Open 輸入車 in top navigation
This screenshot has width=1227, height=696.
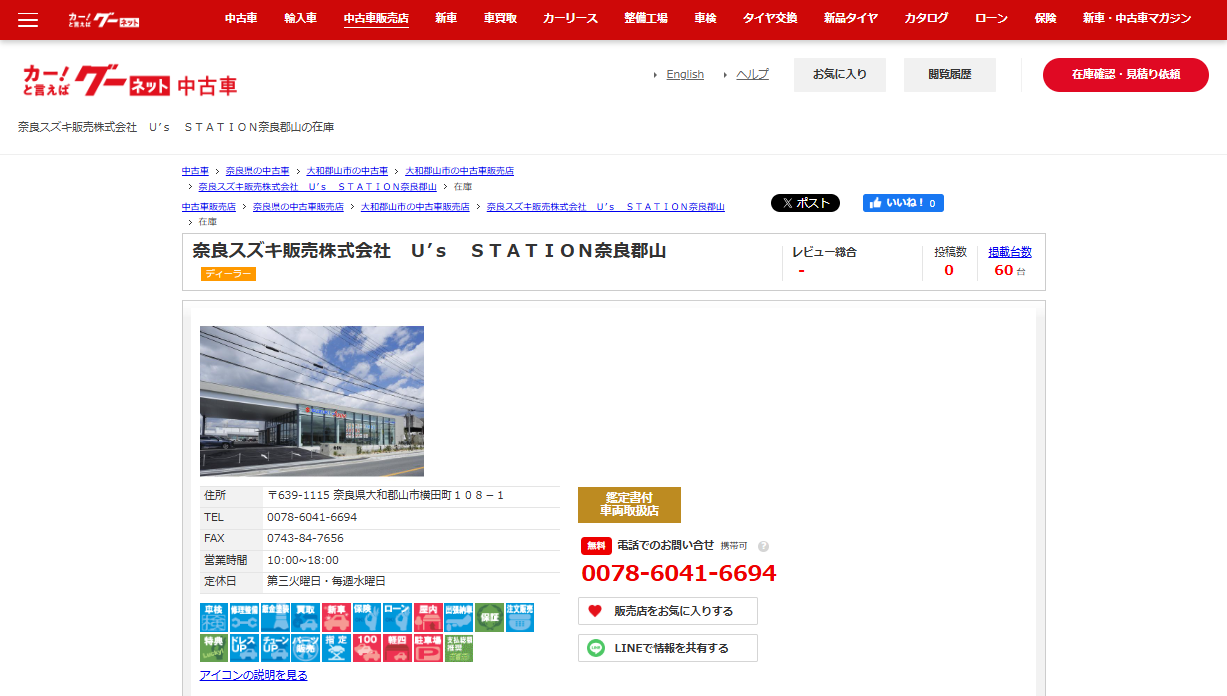[x=300, y=18]
